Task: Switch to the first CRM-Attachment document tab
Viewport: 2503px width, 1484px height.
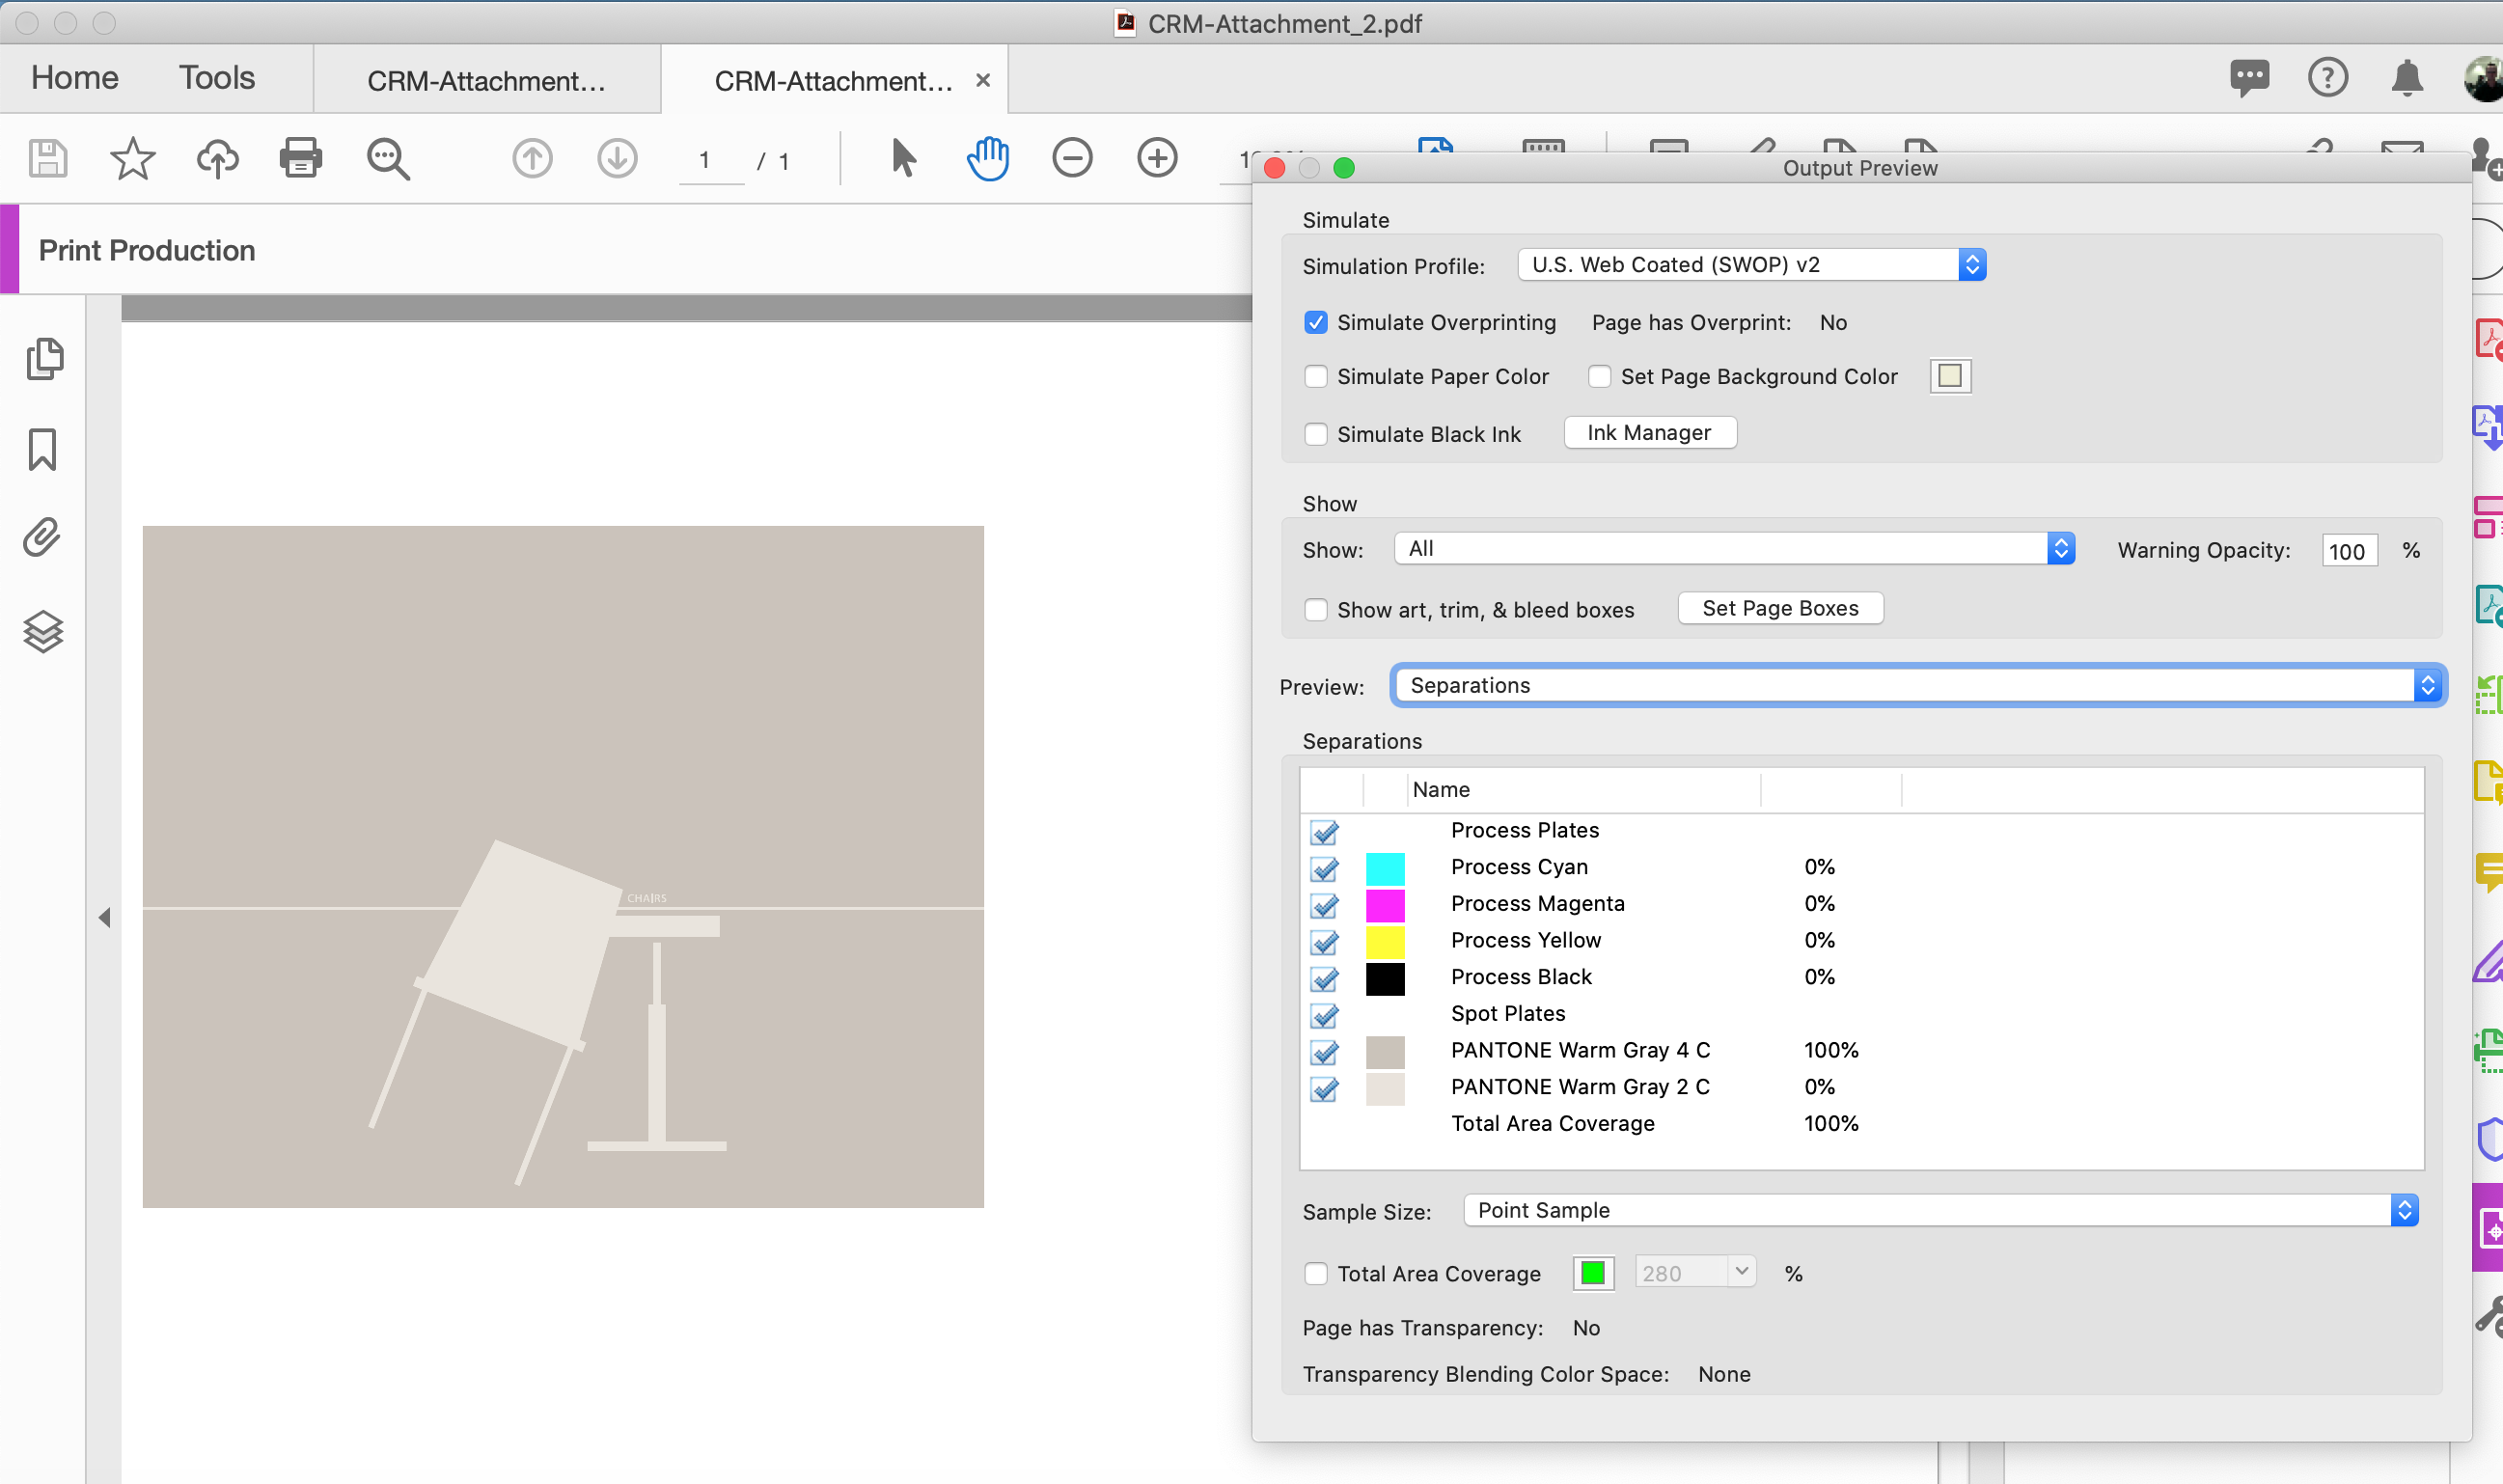Action: [x=487, y=80]
